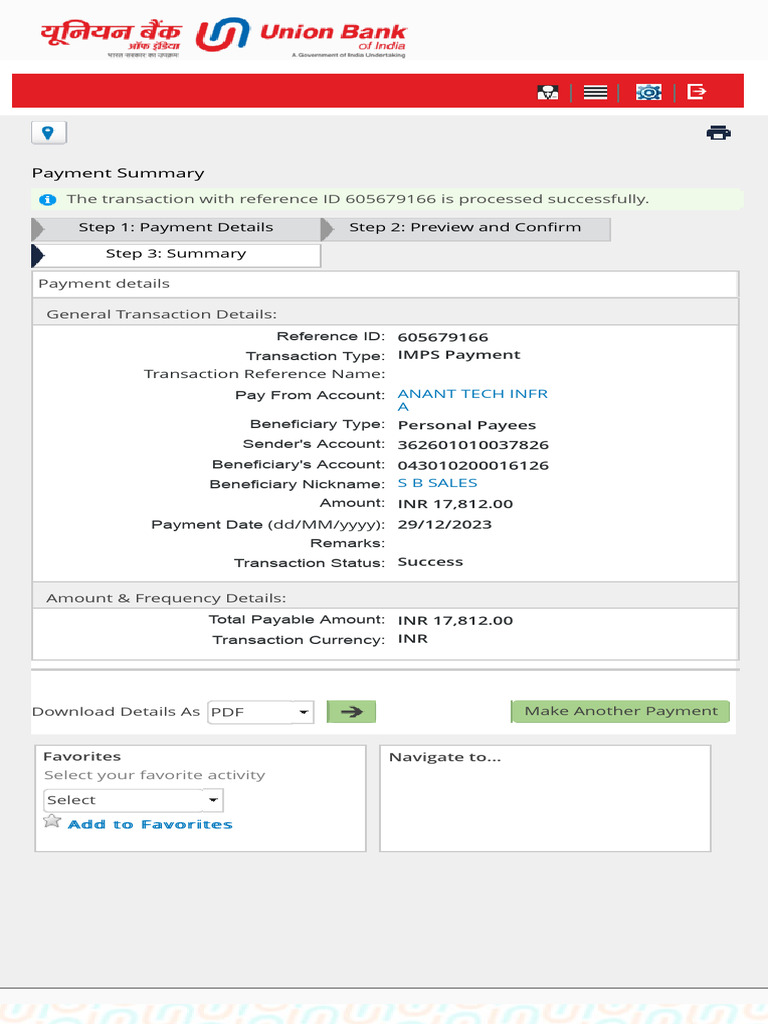Print the payment summary via printer icon
768x1024 pixels.
[x=718, y=133]
